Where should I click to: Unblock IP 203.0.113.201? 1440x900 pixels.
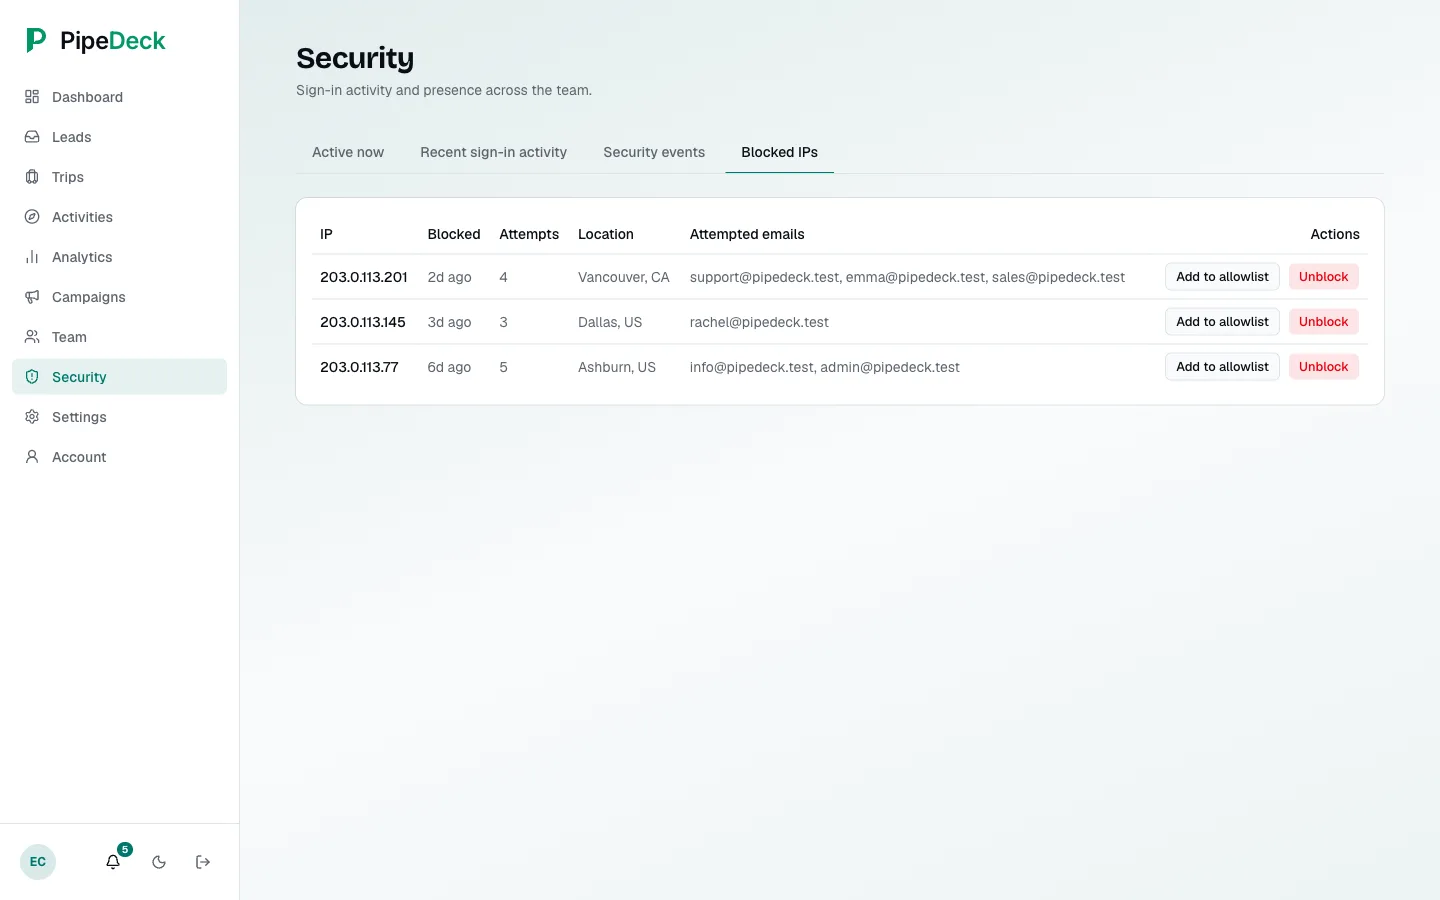1323,277
